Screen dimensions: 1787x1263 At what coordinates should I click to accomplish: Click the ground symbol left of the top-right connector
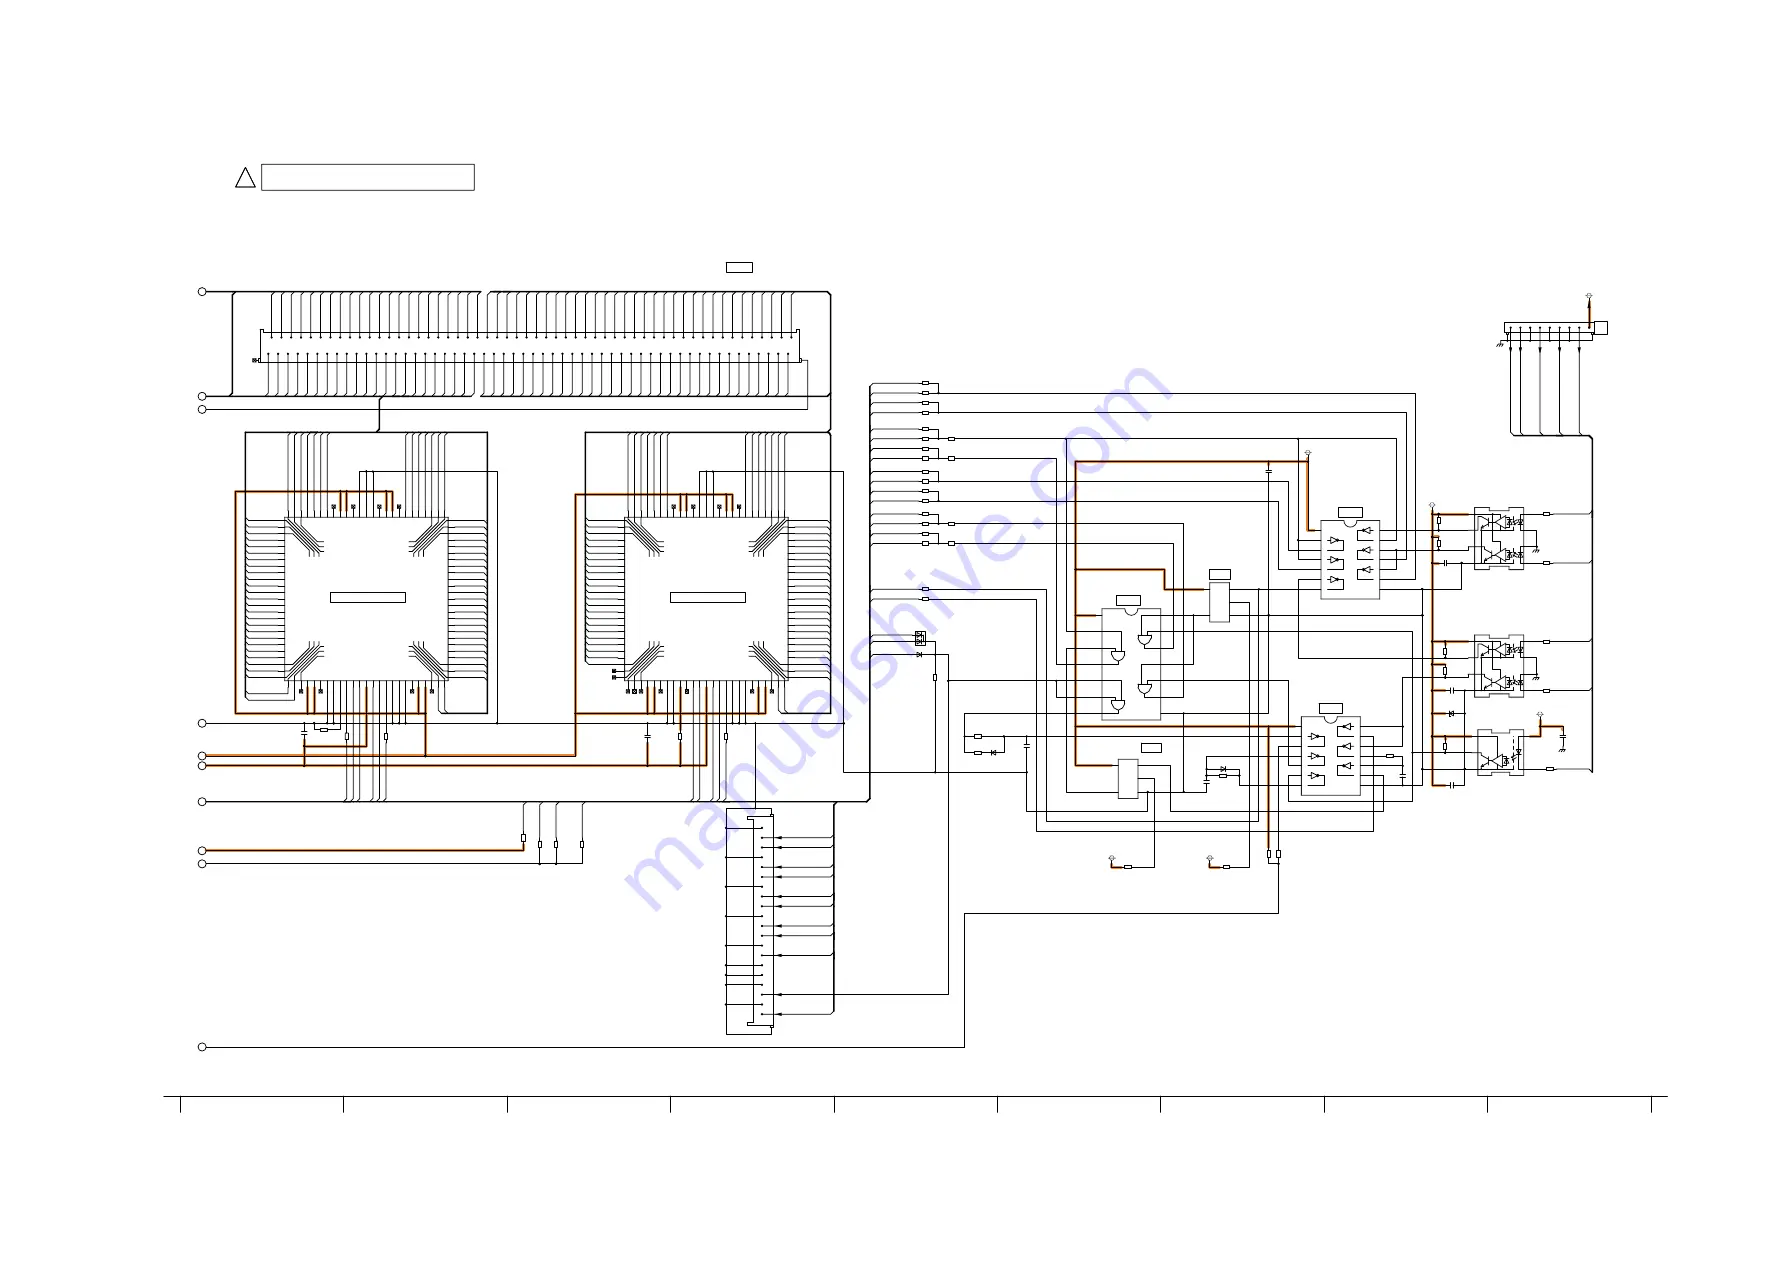[x=1500, y=345]
